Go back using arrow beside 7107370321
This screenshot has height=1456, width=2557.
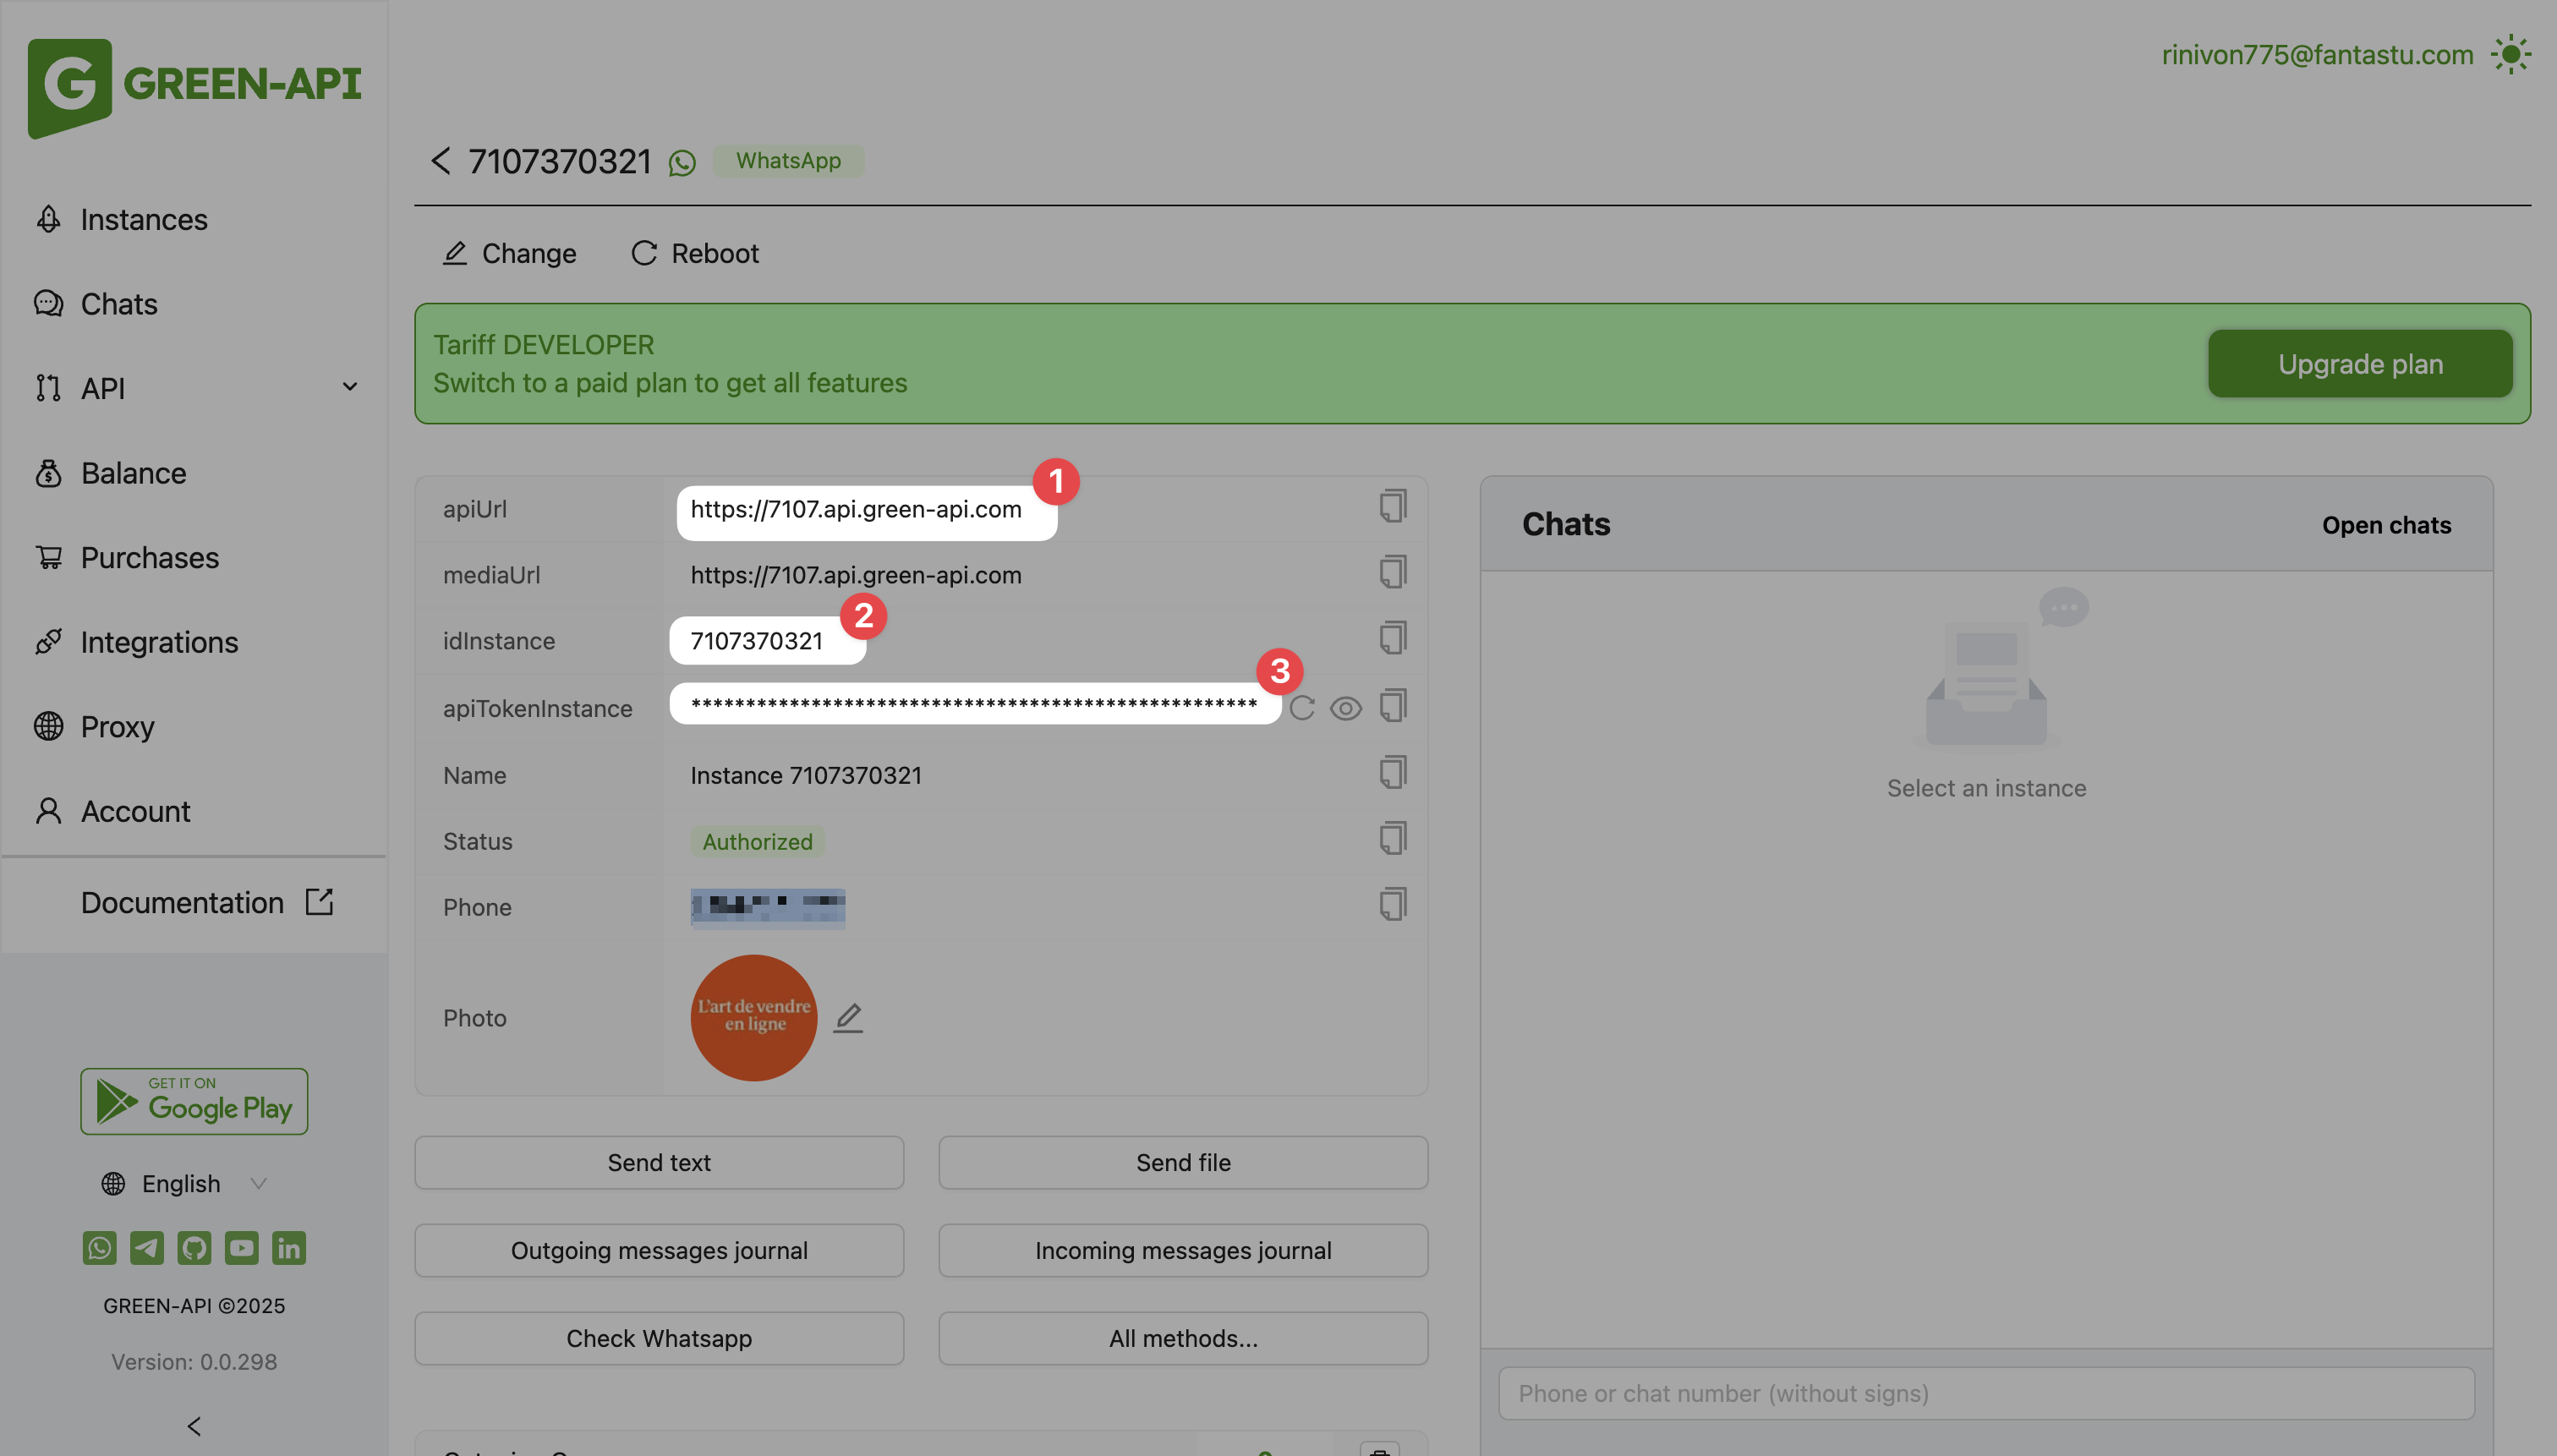440,161
